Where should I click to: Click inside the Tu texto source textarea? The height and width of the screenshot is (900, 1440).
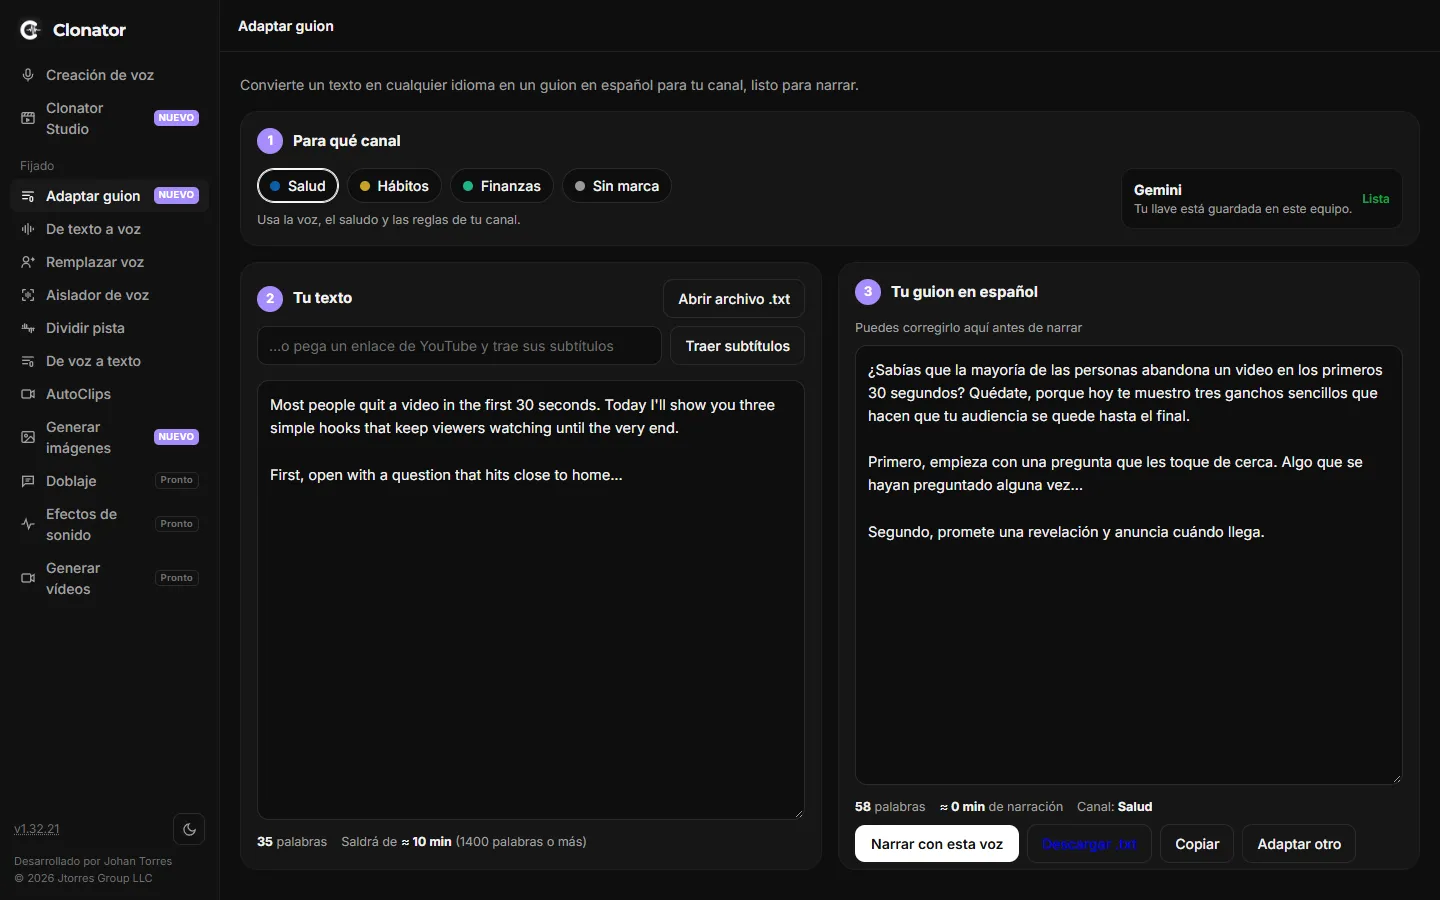point(531,600)
